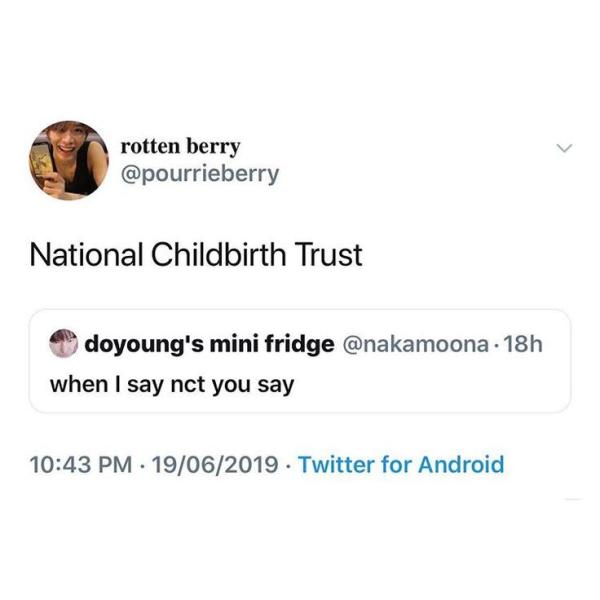
Task: Open the Twitter for Android link
Action: tap(401, 464)
